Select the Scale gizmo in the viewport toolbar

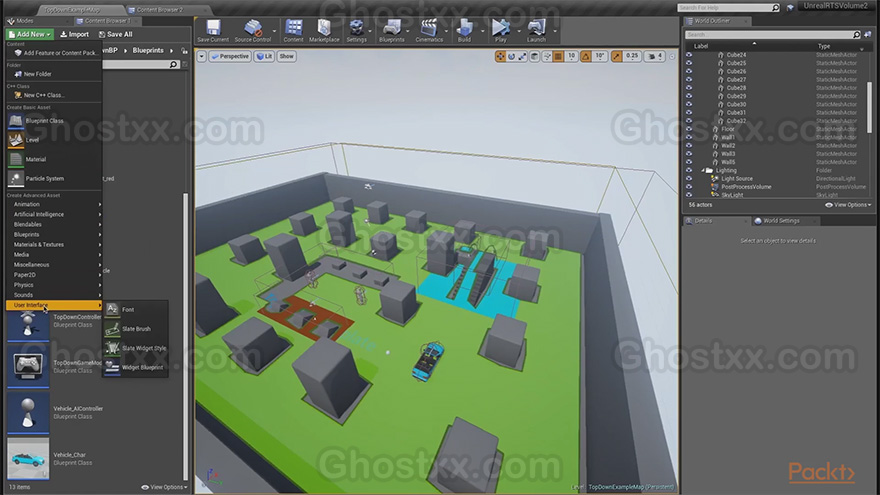click(522, 56)
